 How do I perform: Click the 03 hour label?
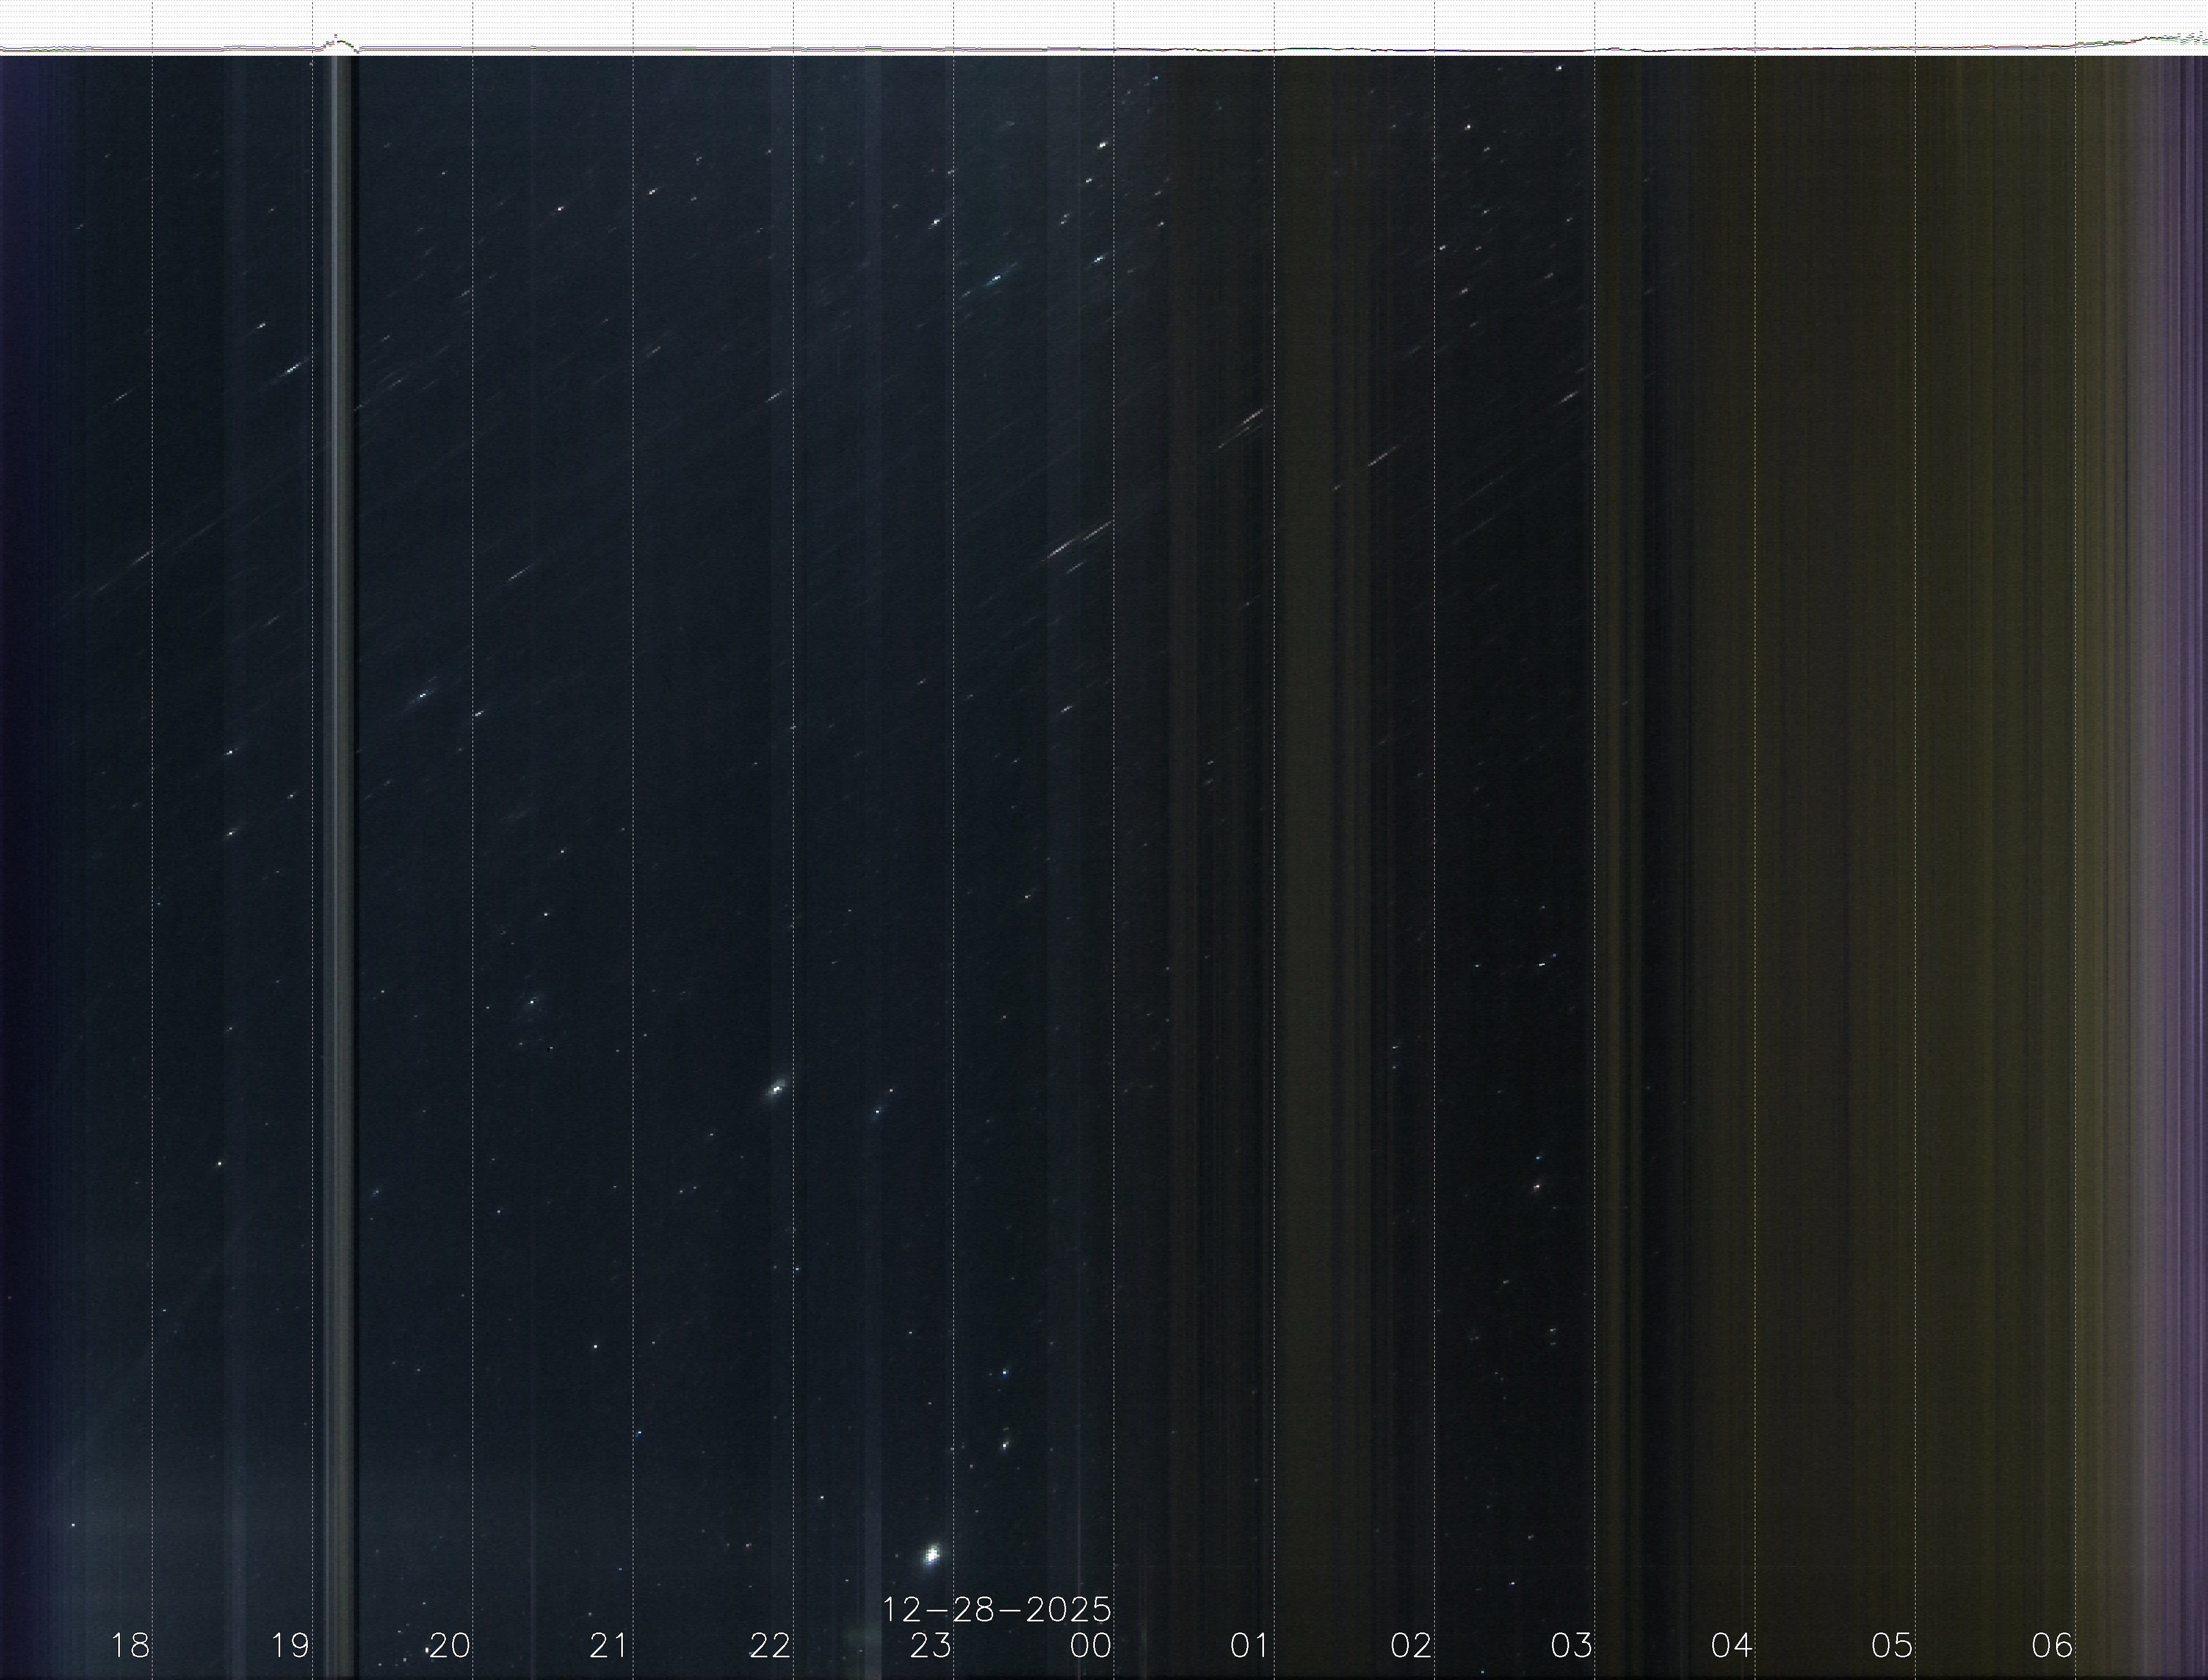click(x=1571, y=1645)
